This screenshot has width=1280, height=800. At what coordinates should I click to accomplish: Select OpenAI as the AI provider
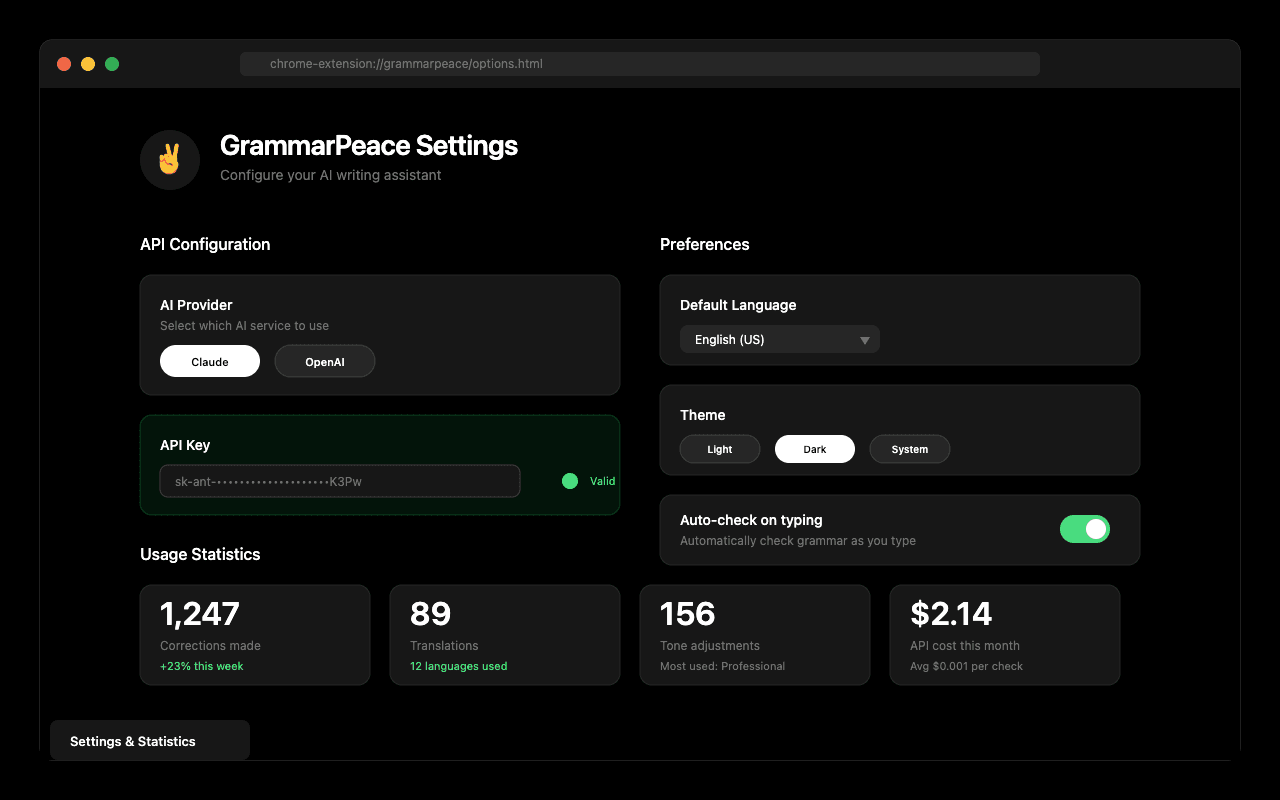(324, 361)
